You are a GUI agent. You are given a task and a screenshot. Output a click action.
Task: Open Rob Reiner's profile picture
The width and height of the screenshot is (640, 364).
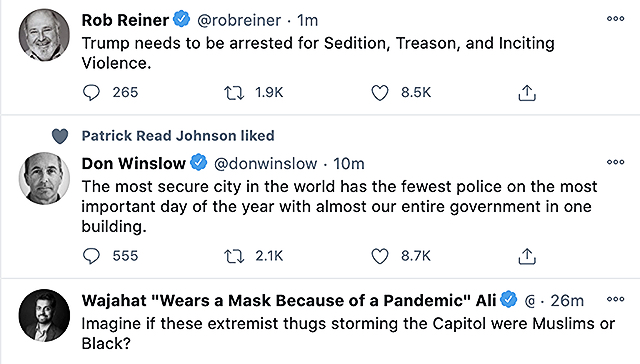44,35
